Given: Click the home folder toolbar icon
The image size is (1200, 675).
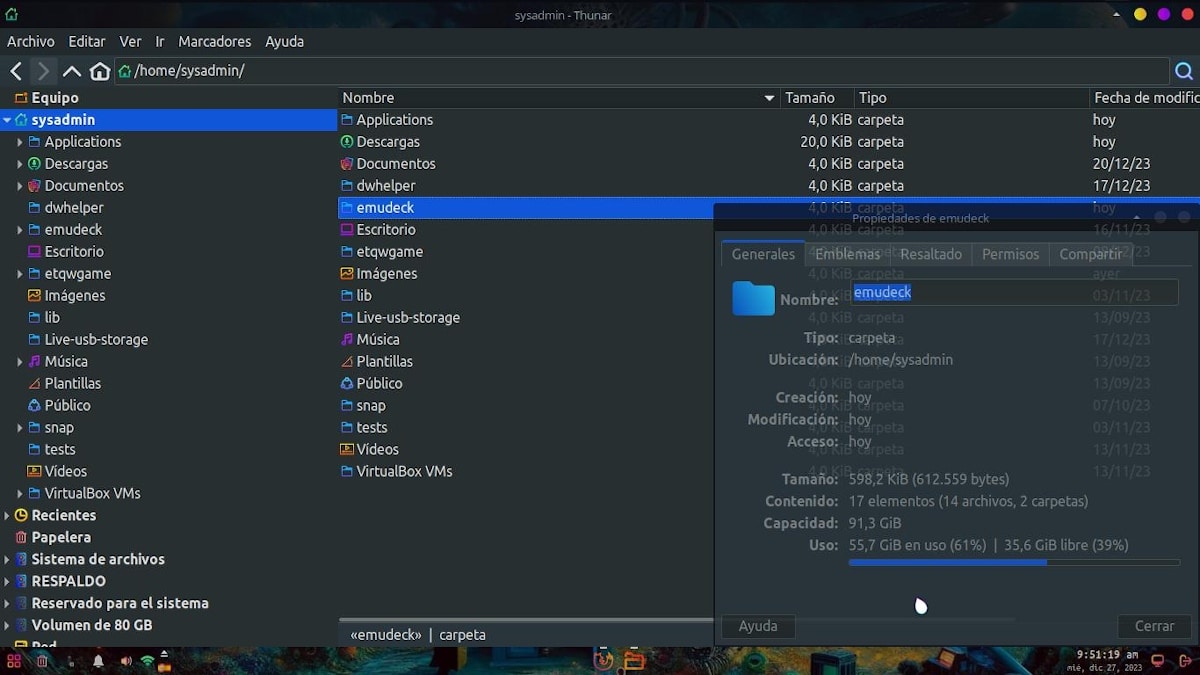Looking at the screenshot, I should (x=100, y=71).
